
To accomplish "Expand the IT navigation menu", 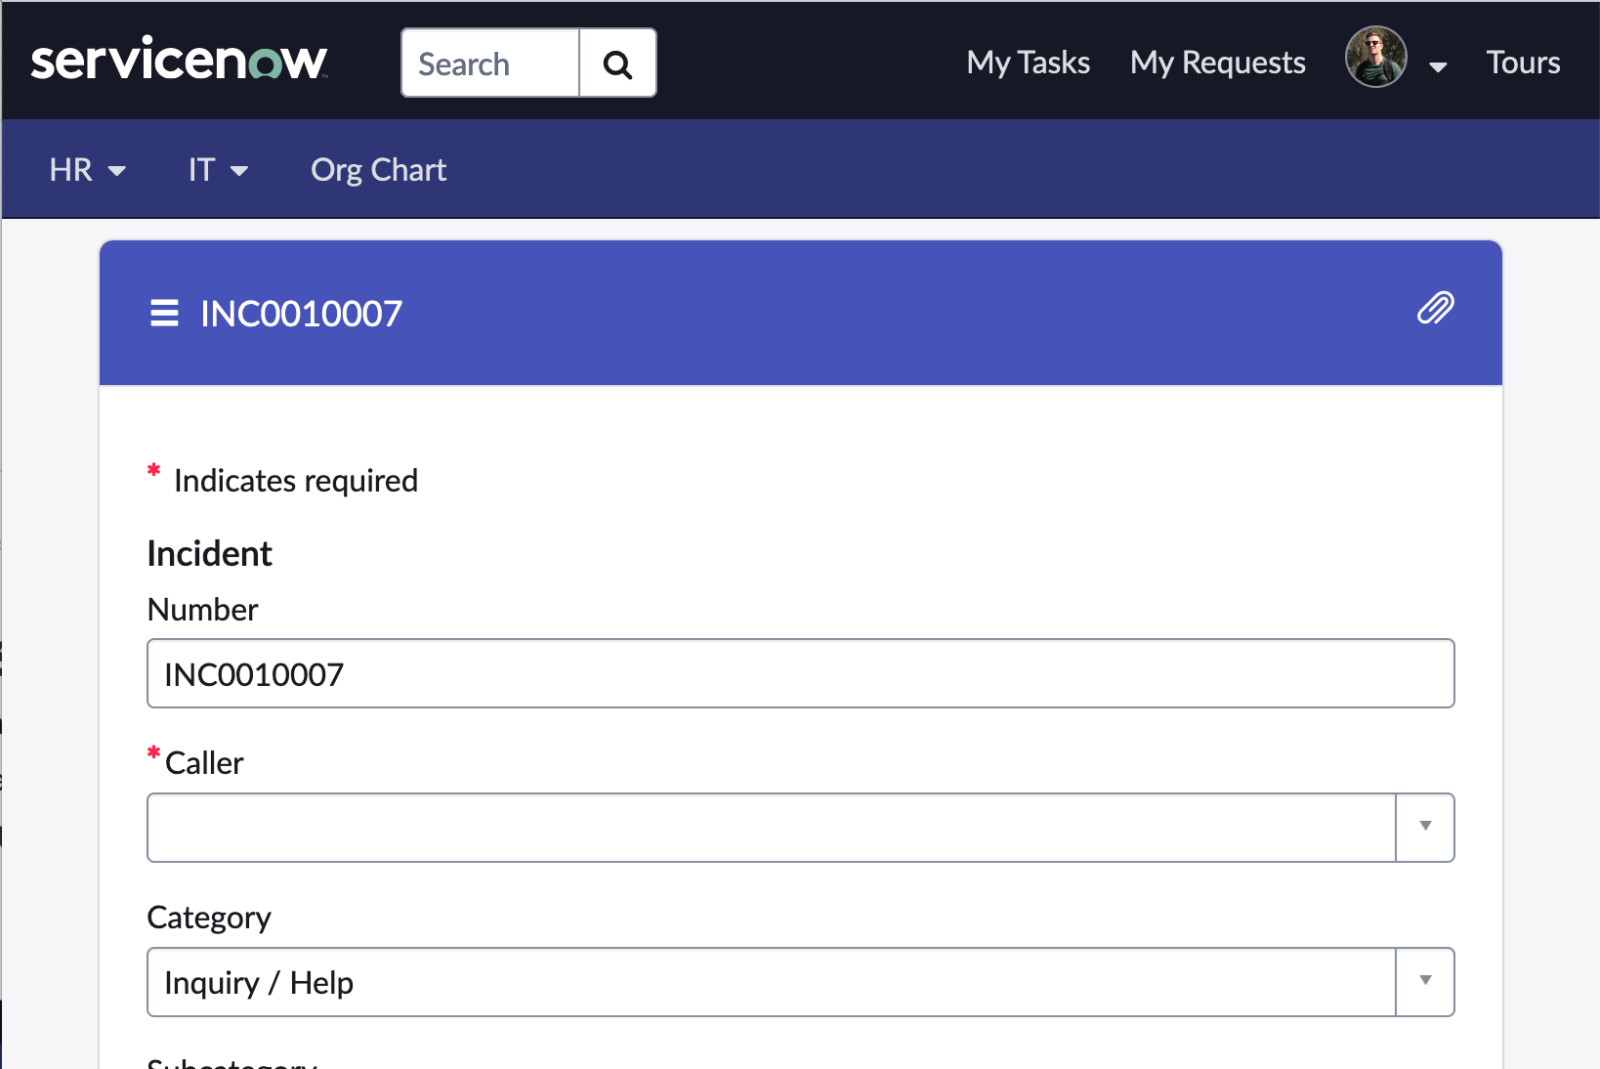I will tap(216, 169).
